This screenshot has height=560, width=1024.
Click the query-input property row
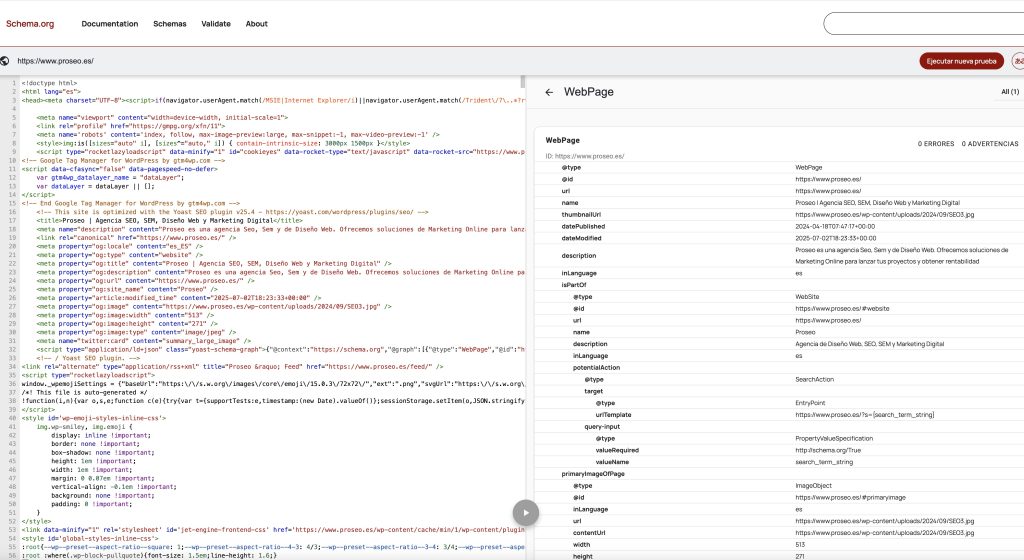point(603,426)
